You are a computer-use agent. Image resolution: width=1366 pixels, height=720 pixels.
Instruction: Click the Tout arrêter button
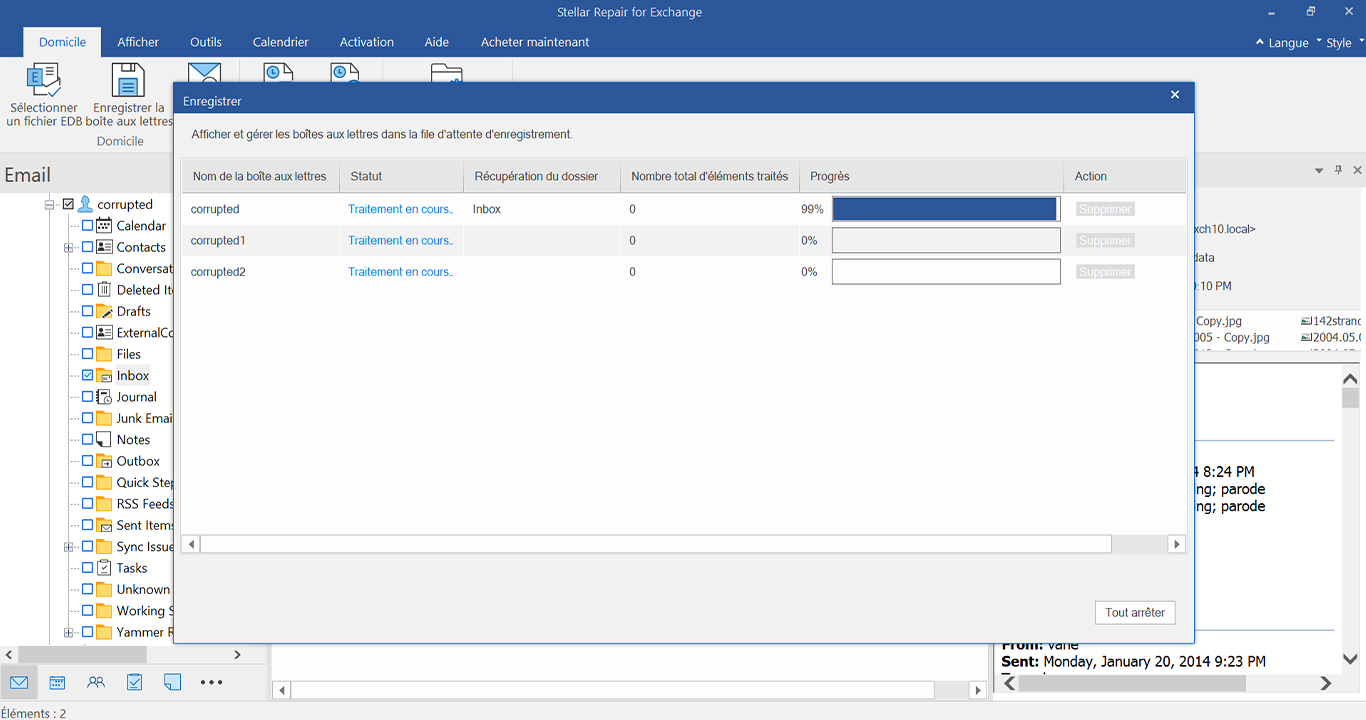(x=1135, y=612)
